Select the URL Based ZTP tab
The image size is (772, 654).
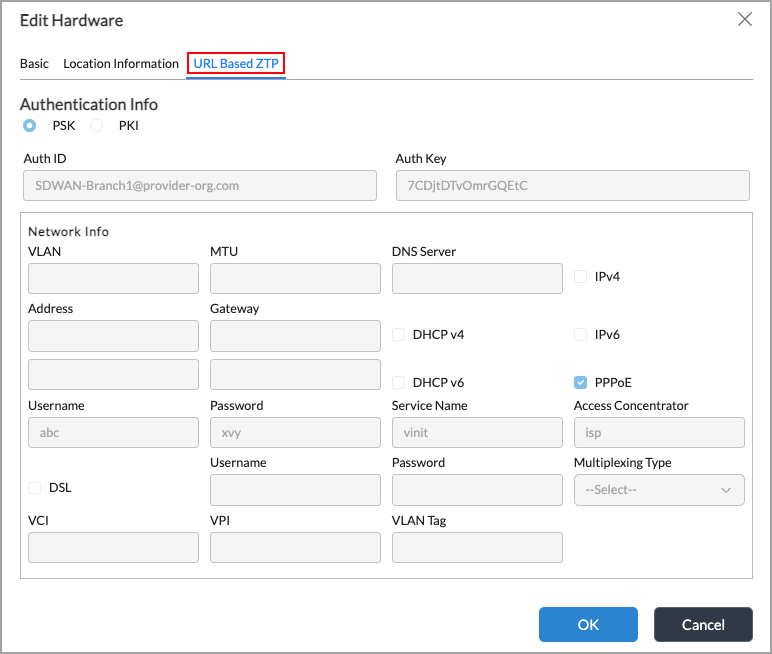click(236, 63)
